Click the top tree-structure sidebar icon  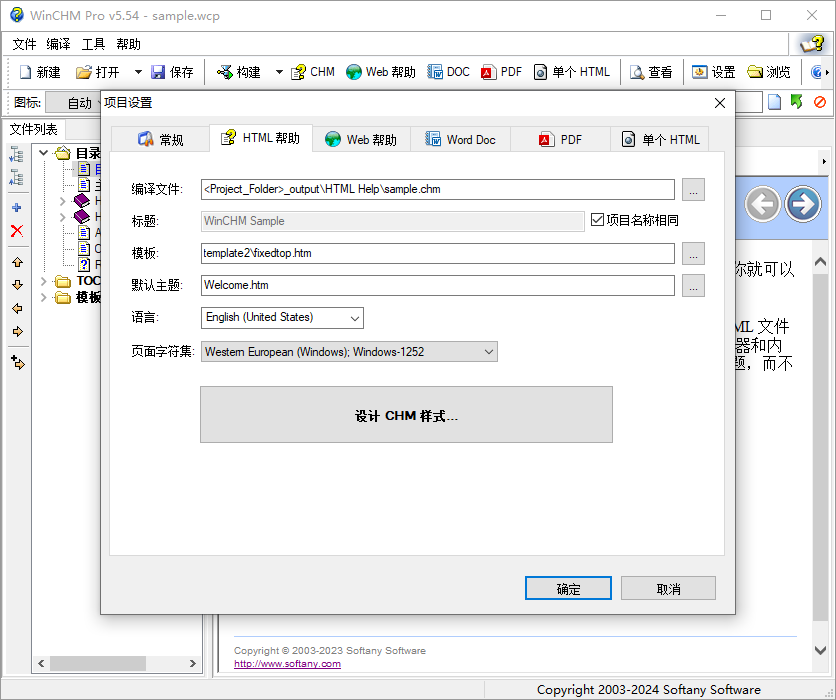tap(17, 154)
